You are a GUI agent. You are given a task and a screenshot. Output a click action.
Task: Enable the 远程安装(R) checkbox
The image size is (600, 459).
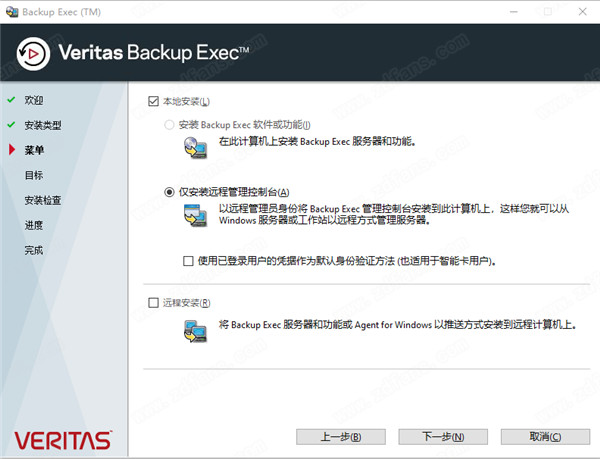tap(153, 303)
